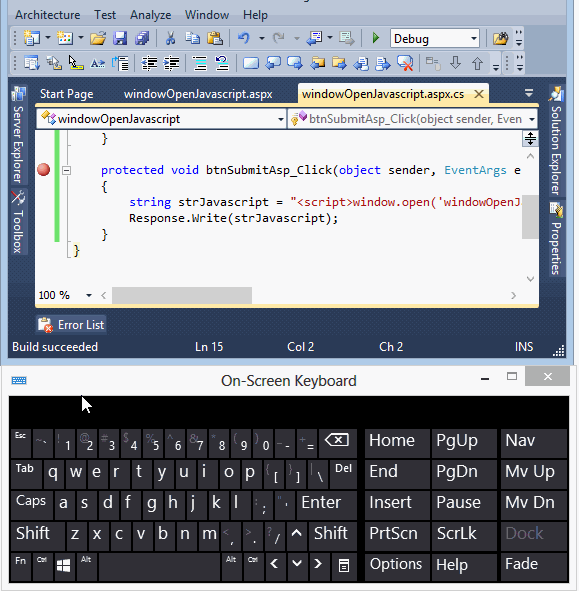Viewport: 579px width, 591px height.
Task: Open the Analyze menu
Action: pyautogui.click(x=150, y=15)
